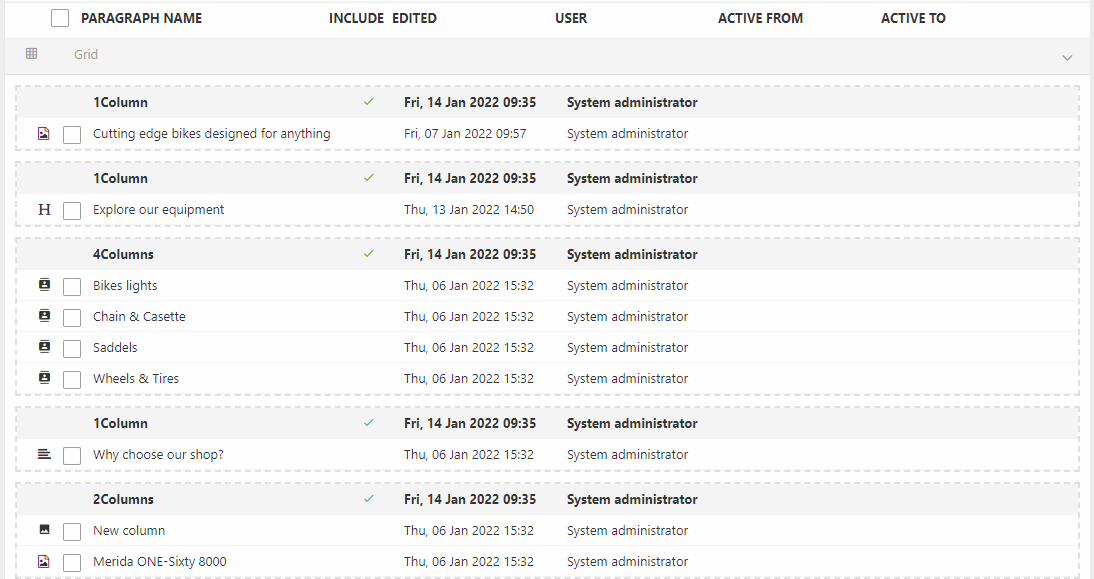Open the Cutting edge bikes paragraph

(x=211, y=134)
